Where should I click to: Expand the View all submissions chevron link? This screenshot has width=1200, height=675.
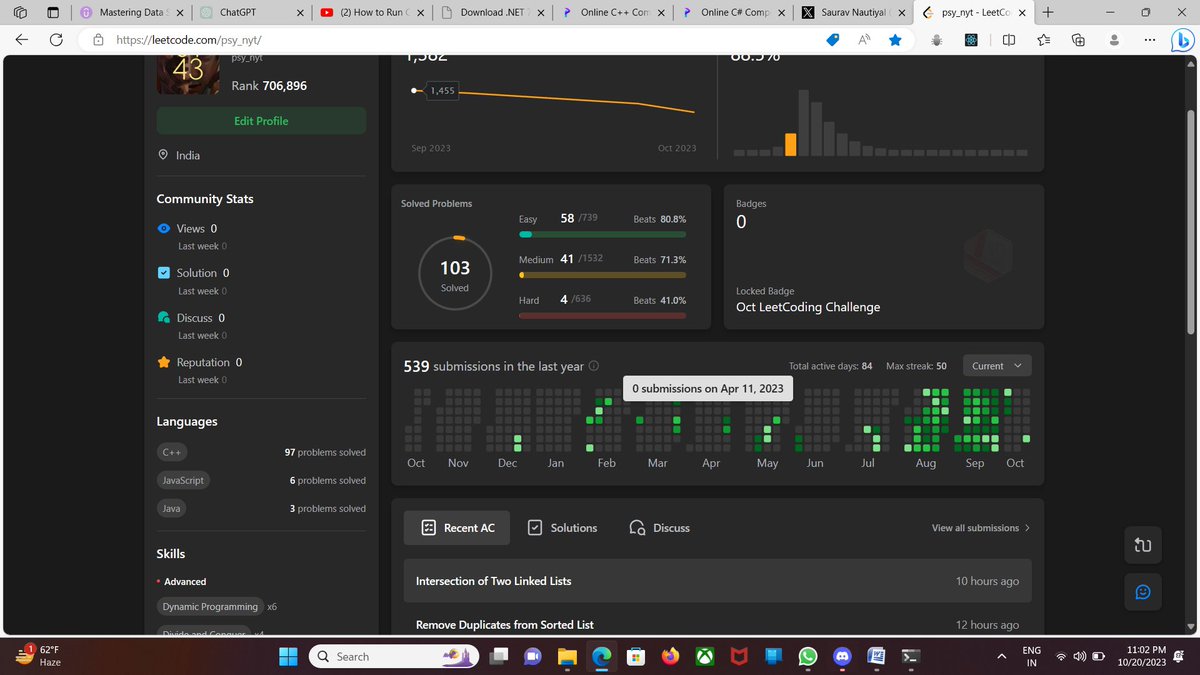click(981, 528)
